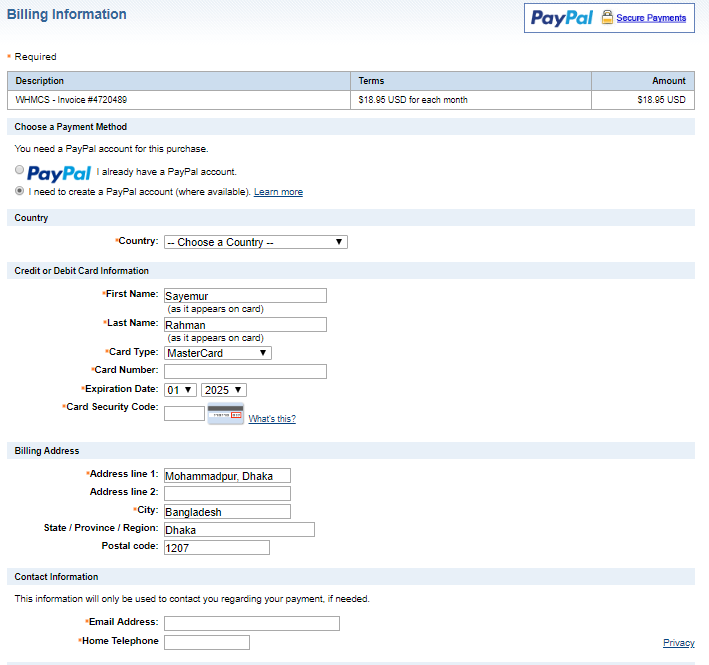Click the Card Security Code field
Image resolution: width=709 pixels, height=665 pixels.
(x=184, y=414)
